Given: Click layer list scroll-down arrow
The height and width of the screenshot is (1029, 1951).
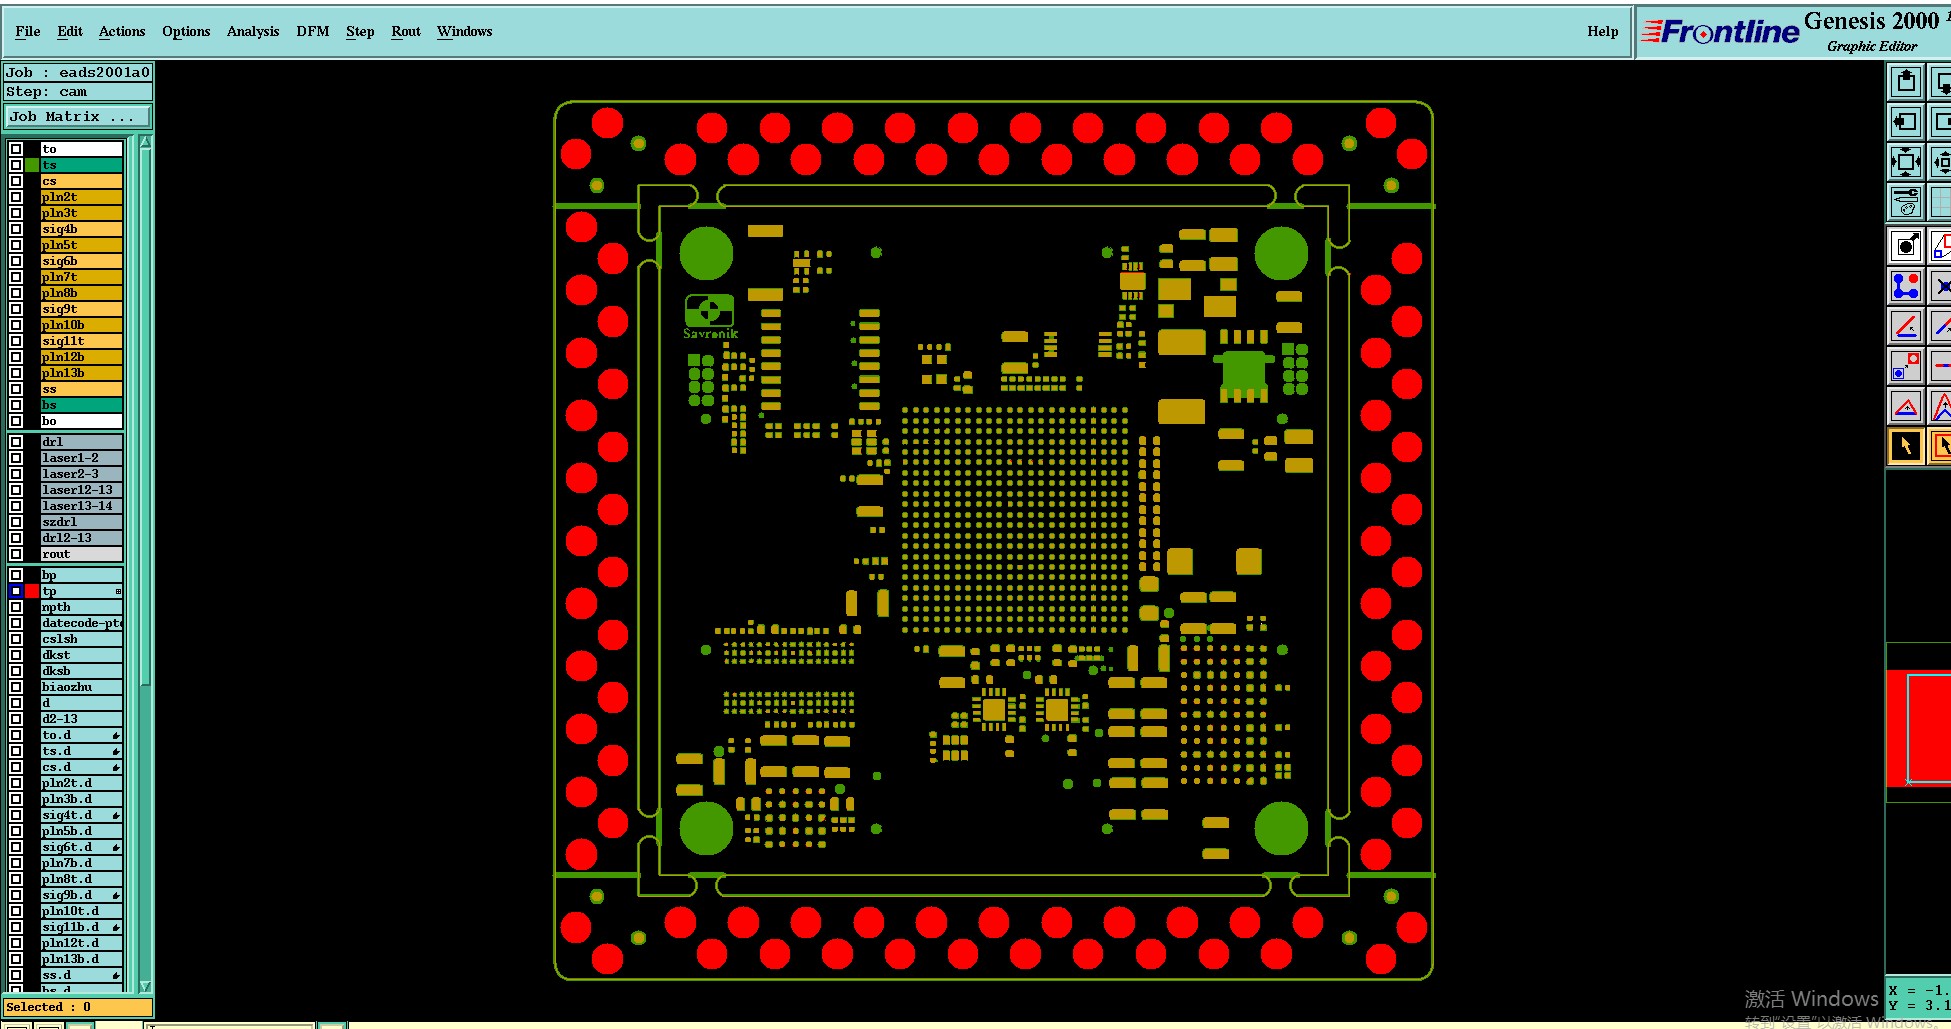Looking at the screenshot, I should (x=145, y=986).
